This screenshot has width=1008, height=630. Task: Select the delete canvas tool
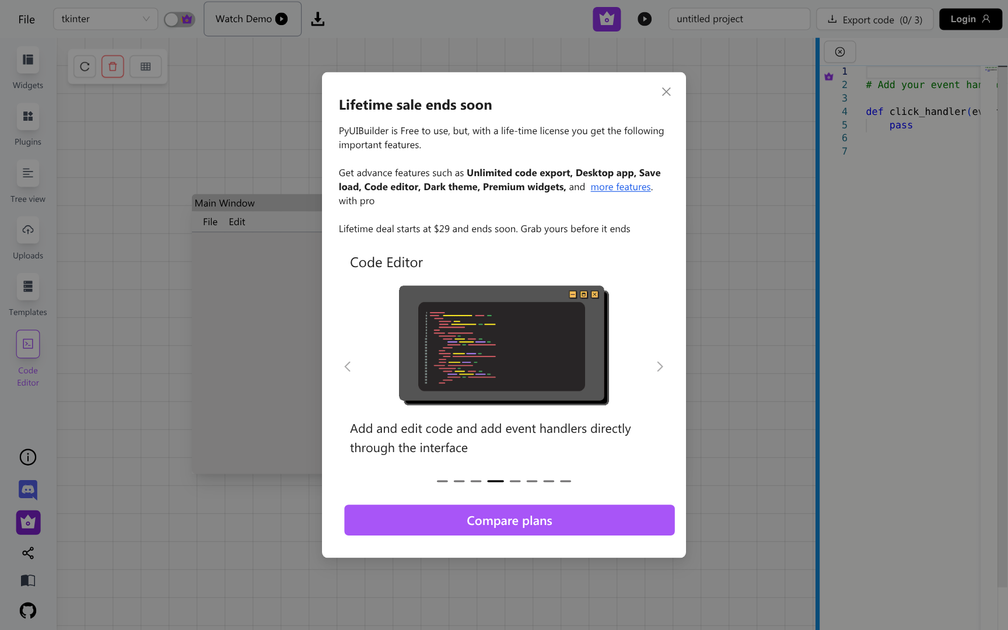tap(112, 66)
